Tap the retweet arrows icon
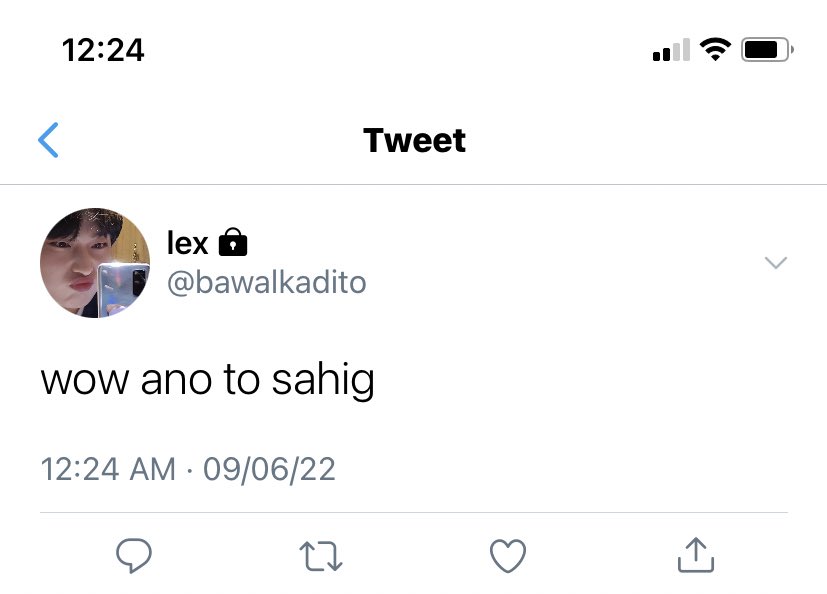 [x=321, y=556]
